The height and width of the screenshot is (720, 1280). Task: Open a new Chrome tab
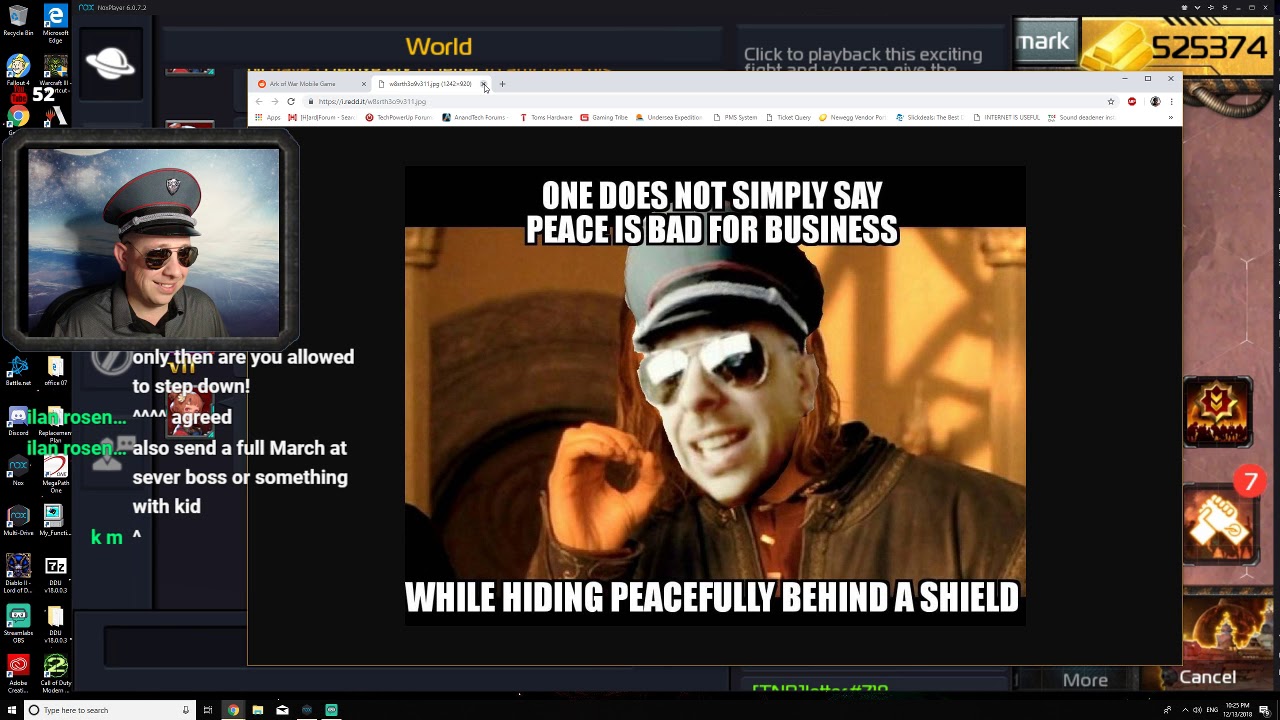click(502, 84)
